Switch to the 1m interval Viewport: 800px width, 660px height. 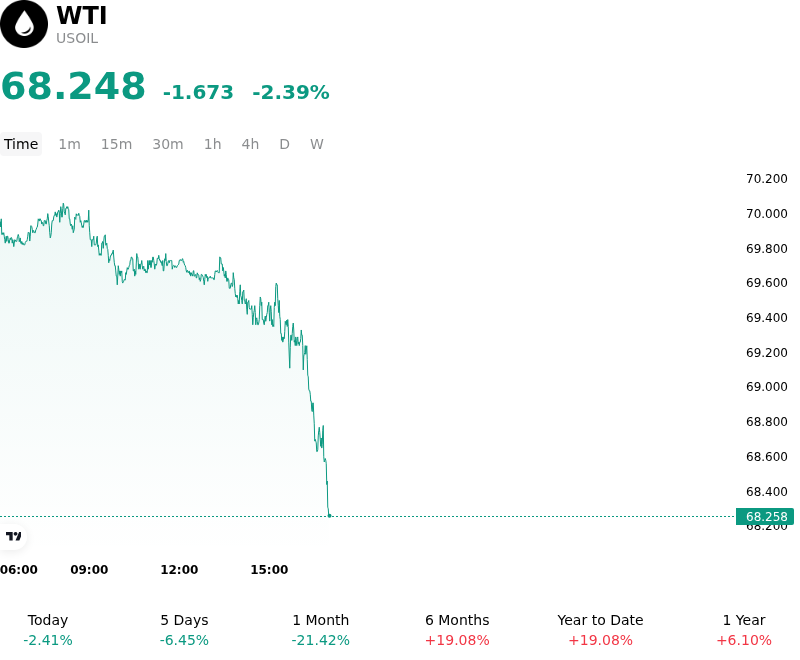(69, 144)
